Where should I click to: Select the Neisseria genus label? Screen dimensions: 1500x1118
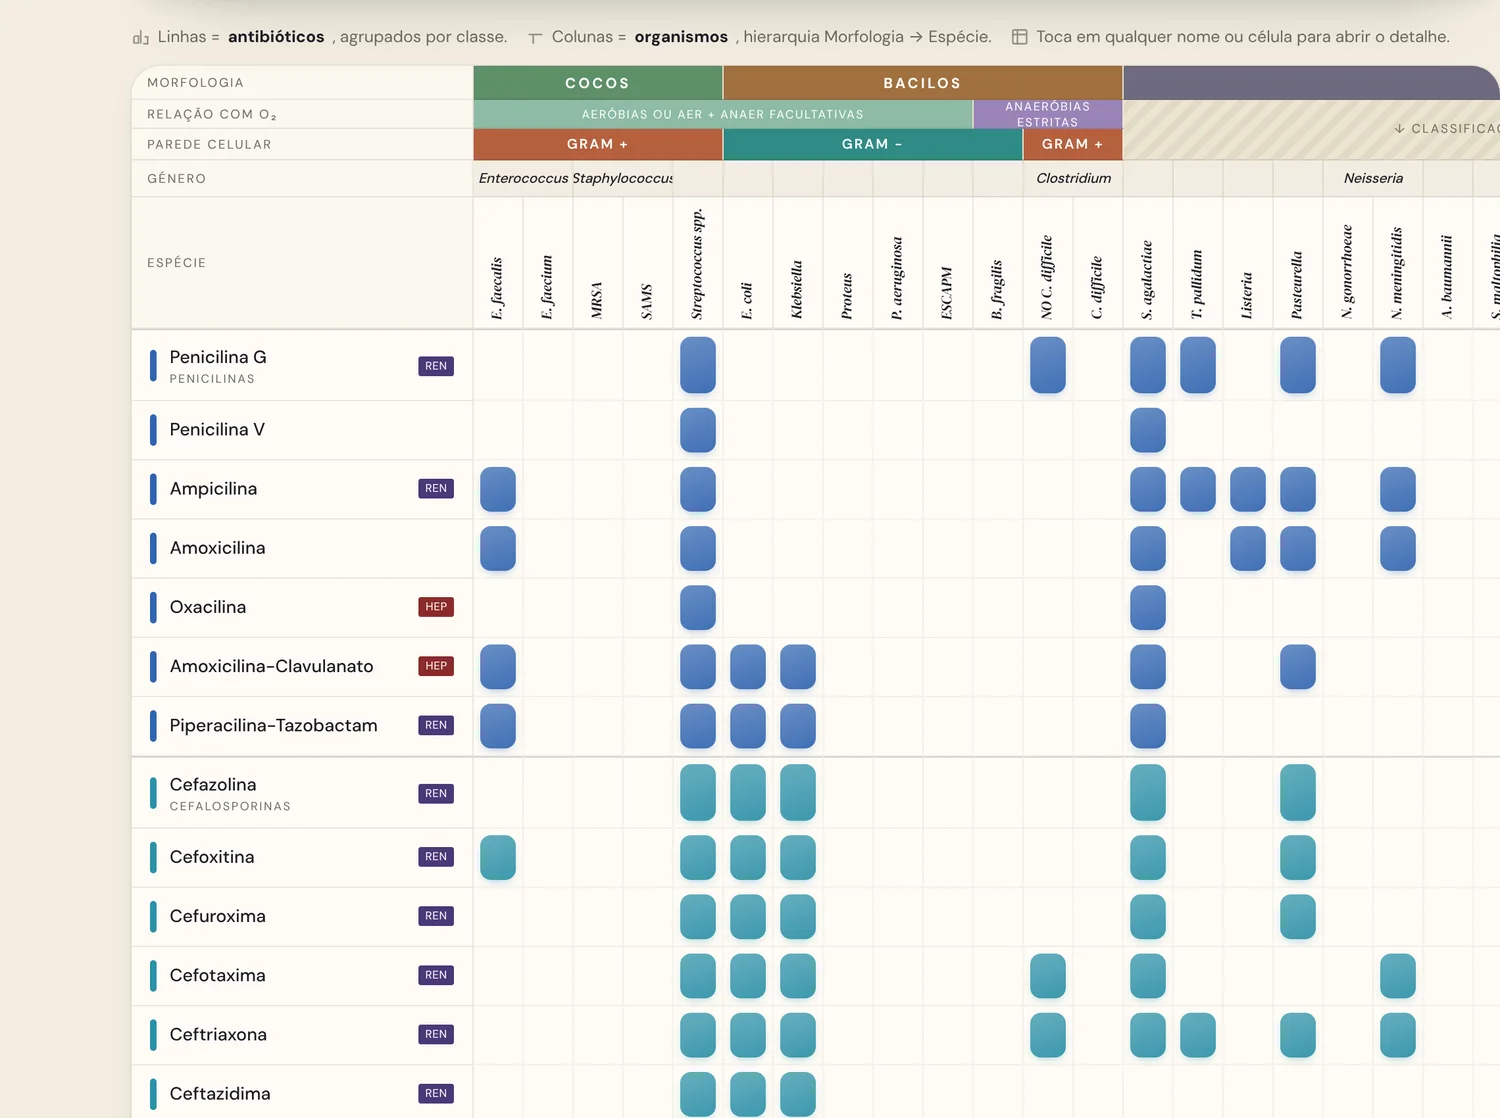click(1373, 178)
